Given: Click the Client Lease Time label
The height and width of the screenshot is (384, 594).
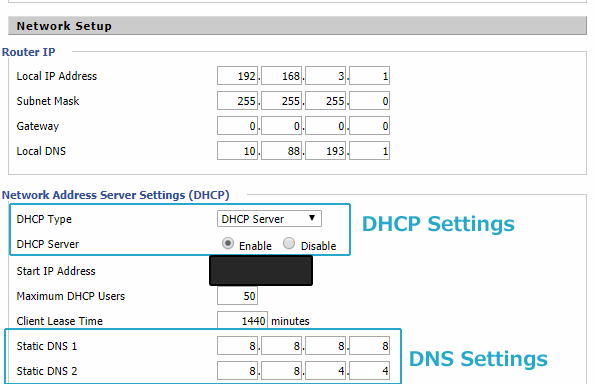Looking at the screenshot, I should coord(60,321).
